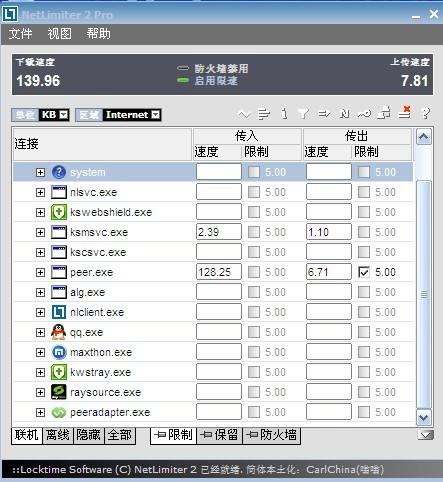This screenshot has width=443, height=482.
Task: Click the kswebshield.exe shield icon
Action: click(x=59, y=212)
